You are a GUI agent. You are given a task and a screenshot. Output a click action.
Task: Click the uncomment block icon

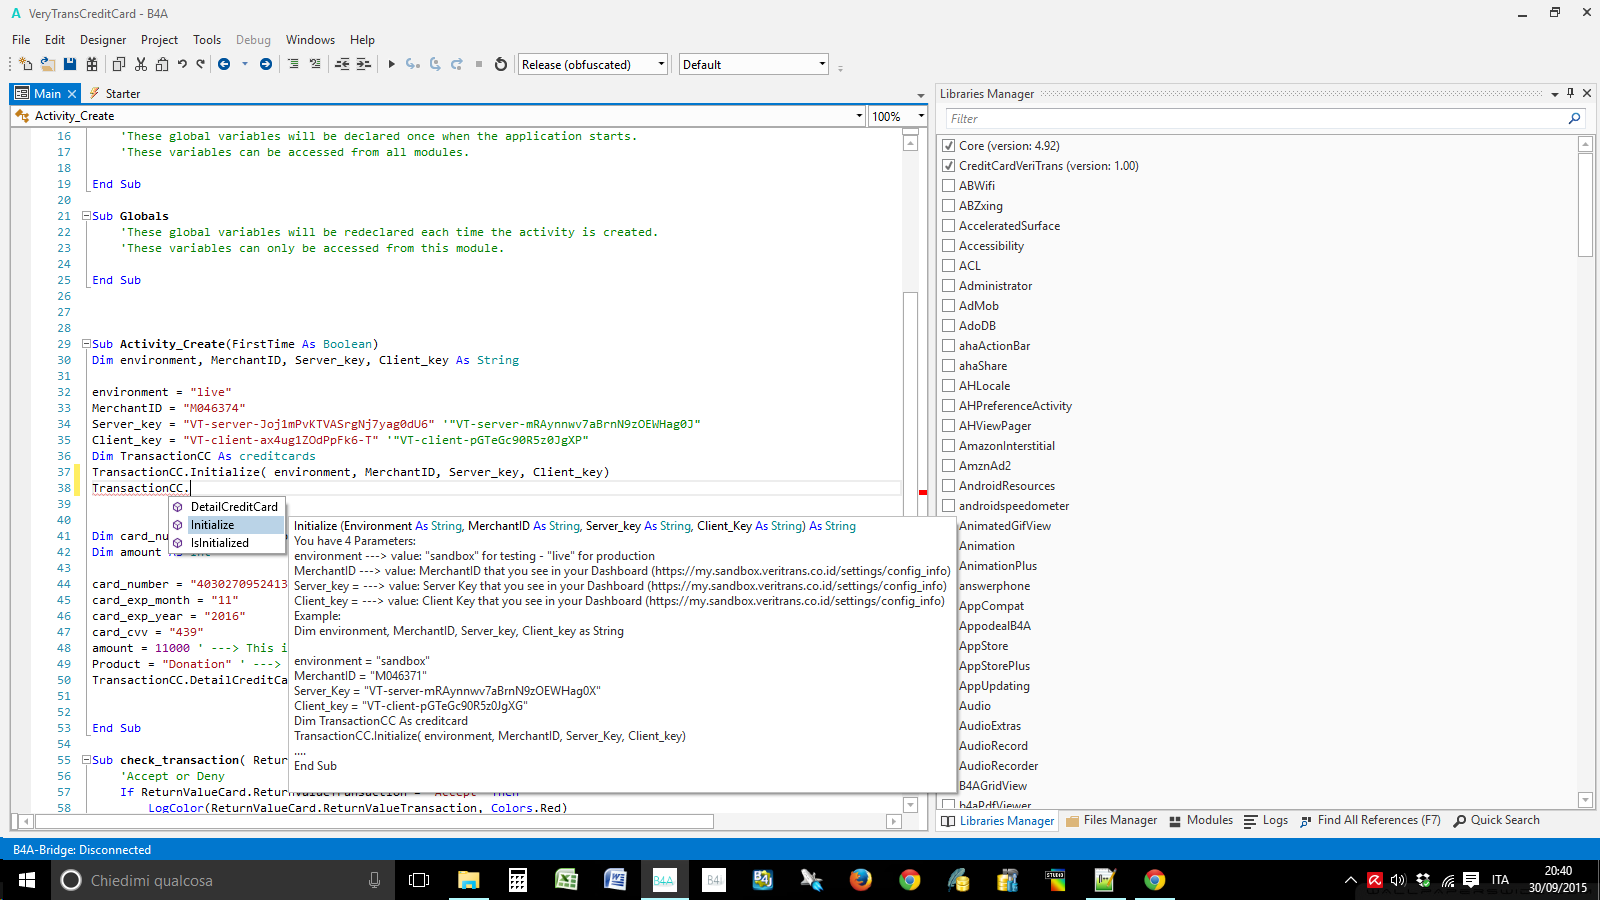[315, 64]
